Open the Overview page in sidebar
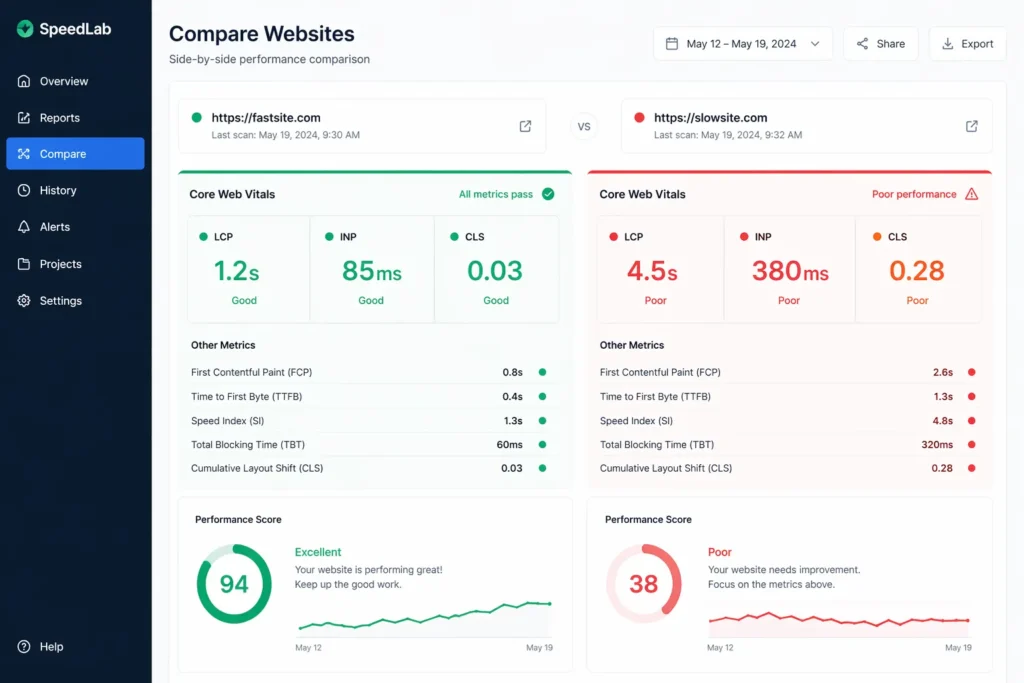Screen dimensions: 1024x683 (x=75, y=81)
